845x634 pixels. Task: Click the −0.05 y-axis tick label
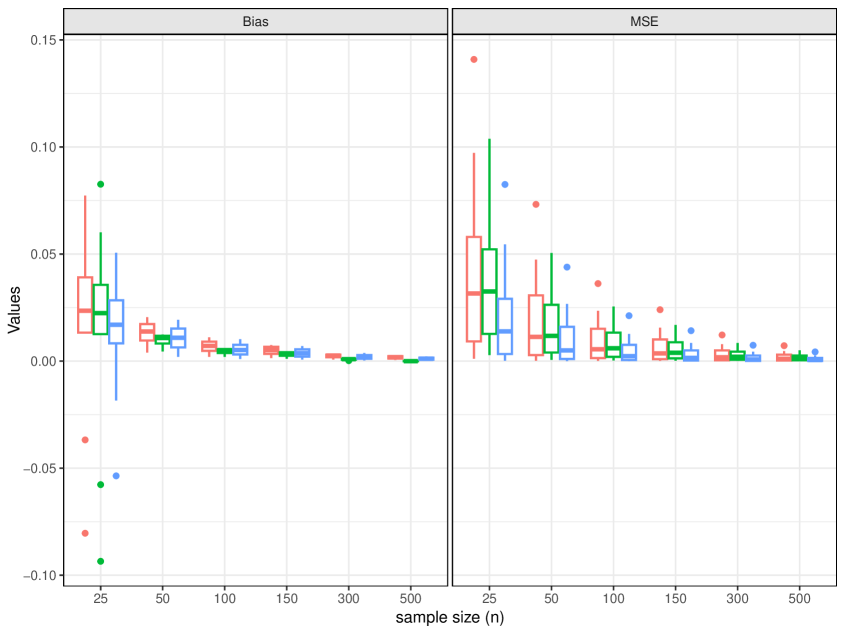(39, 468)
